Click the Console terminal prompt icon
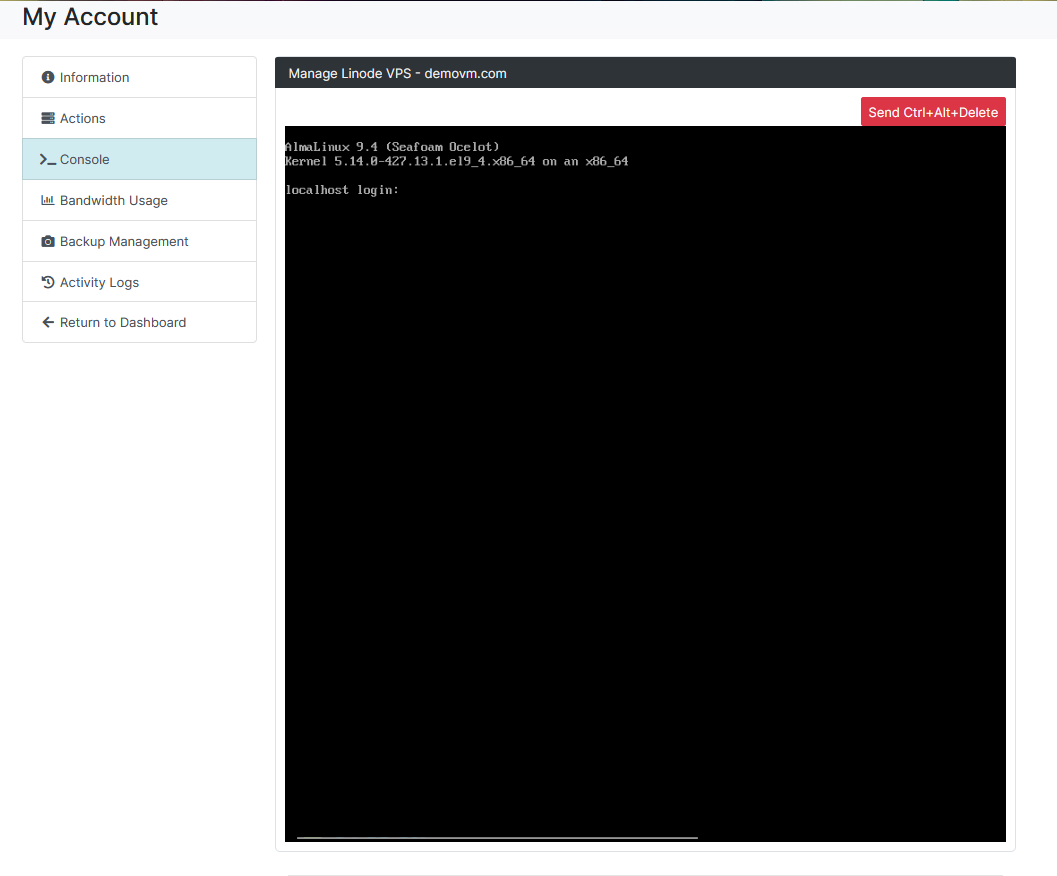This screenshot has width=1057, height=876. click(x=47, y=160)
